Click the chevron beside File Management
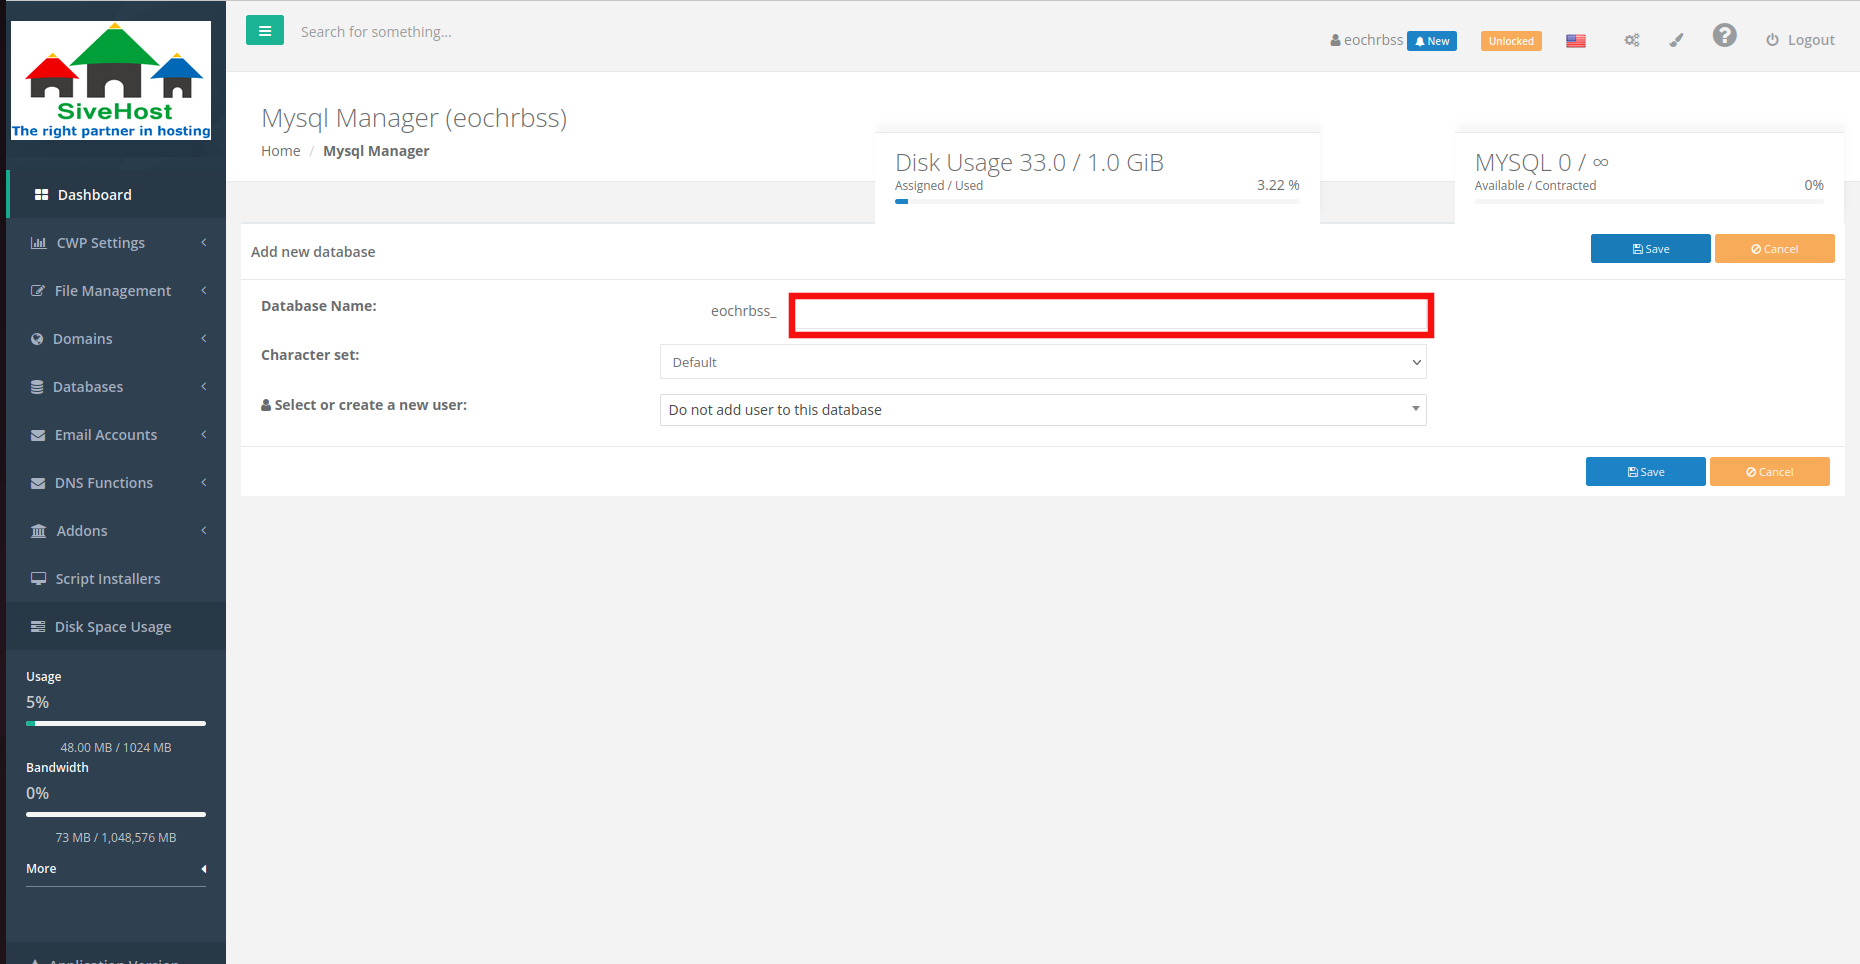This screenshot has width=1860, height=964. 204,290
